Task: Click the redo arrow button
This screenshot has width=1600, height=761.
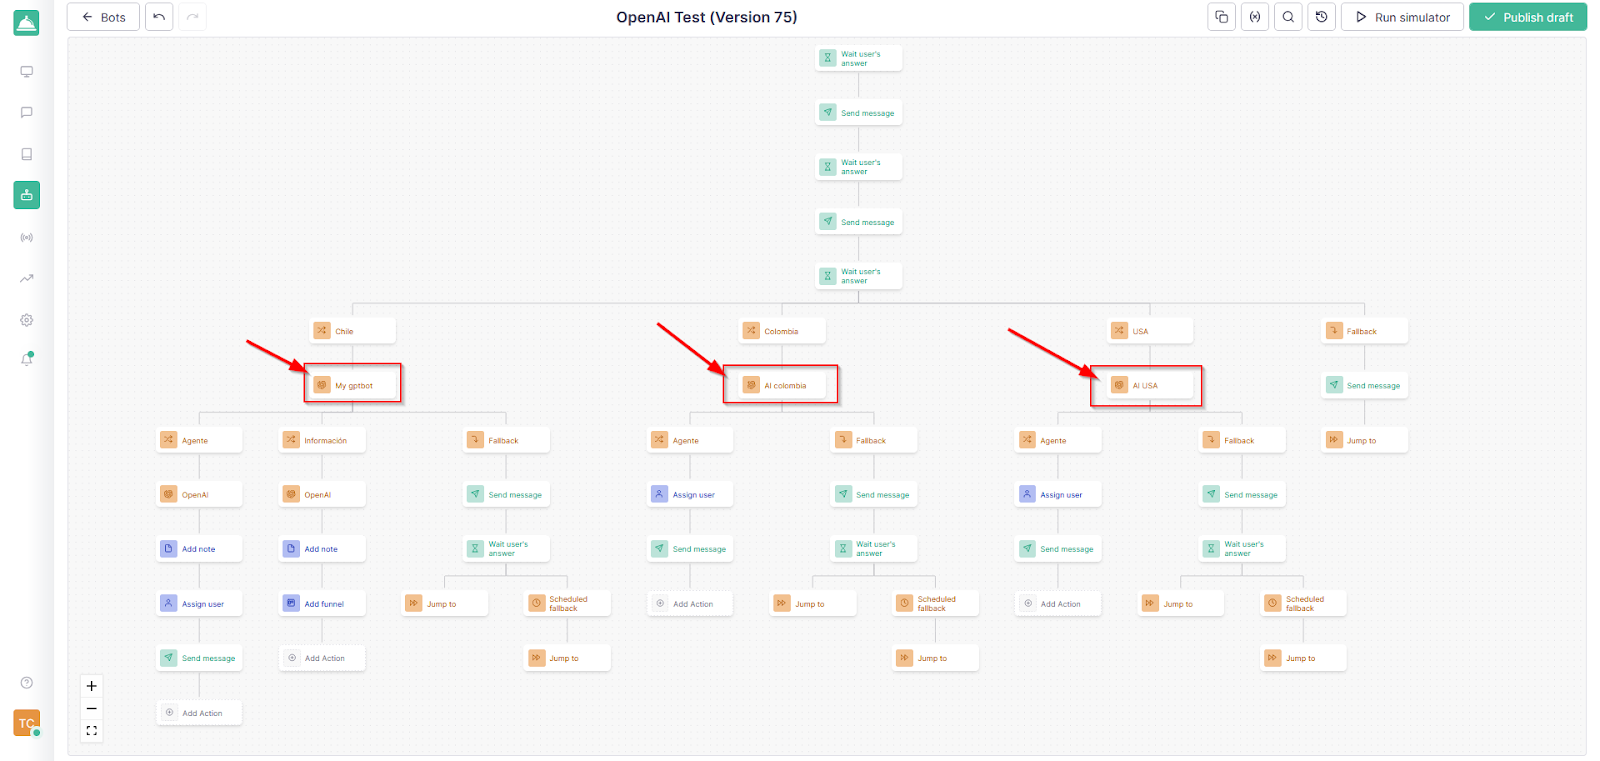Action: tap(192, 17)
